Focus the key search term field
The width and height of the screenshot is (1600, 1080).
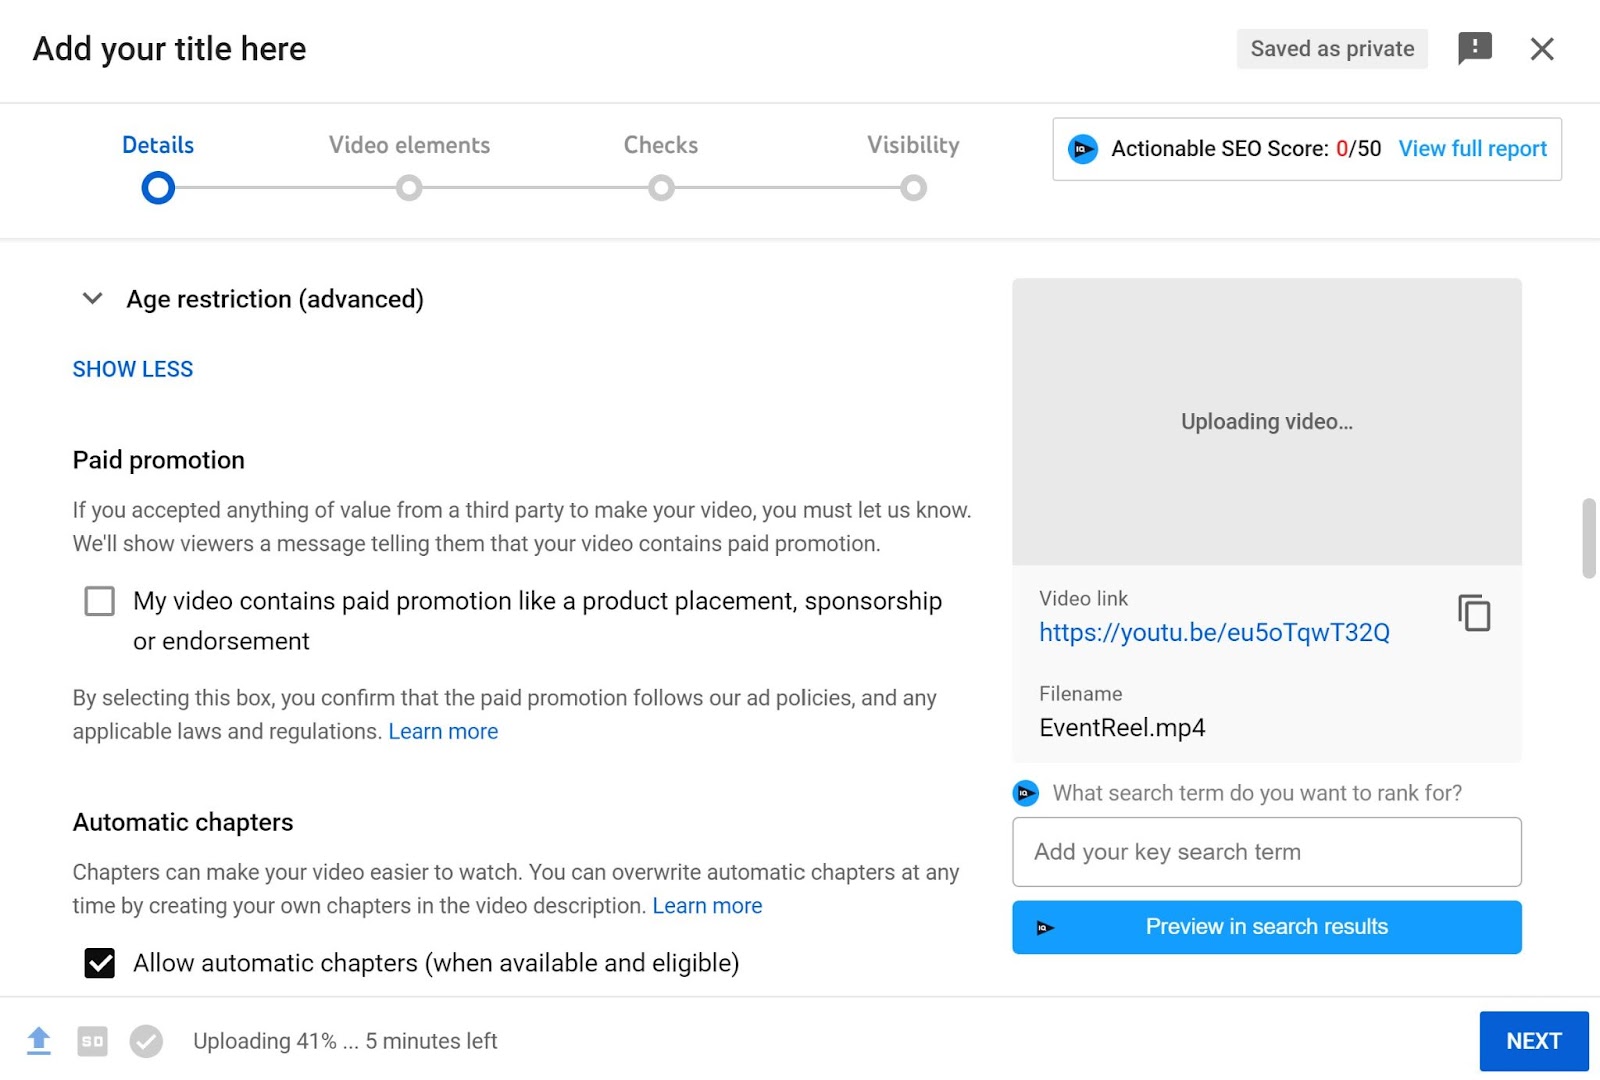pos(1266,852)
